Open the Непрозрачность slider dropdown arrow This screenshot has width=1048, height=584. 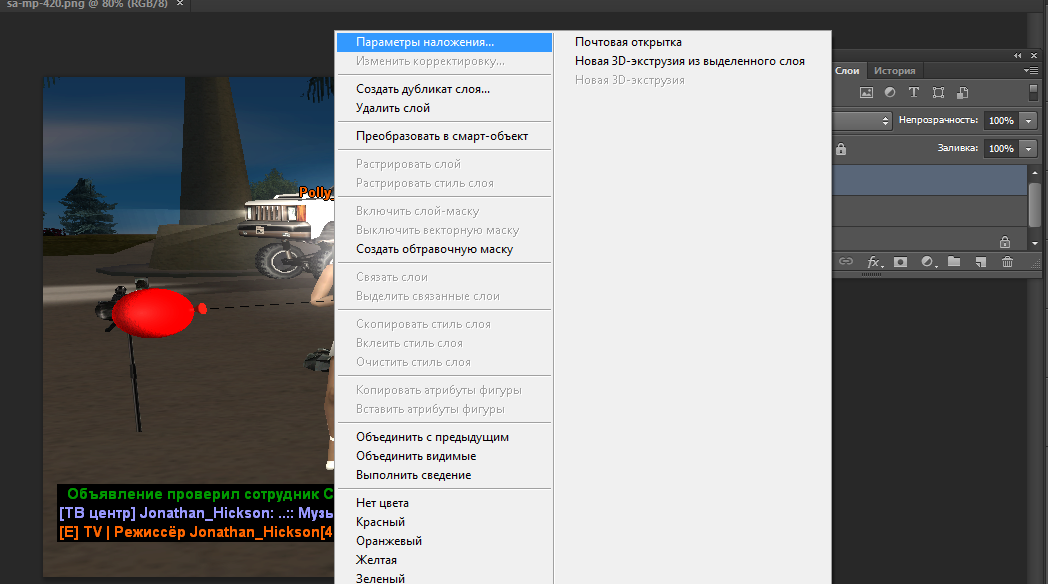(1029, 121)
